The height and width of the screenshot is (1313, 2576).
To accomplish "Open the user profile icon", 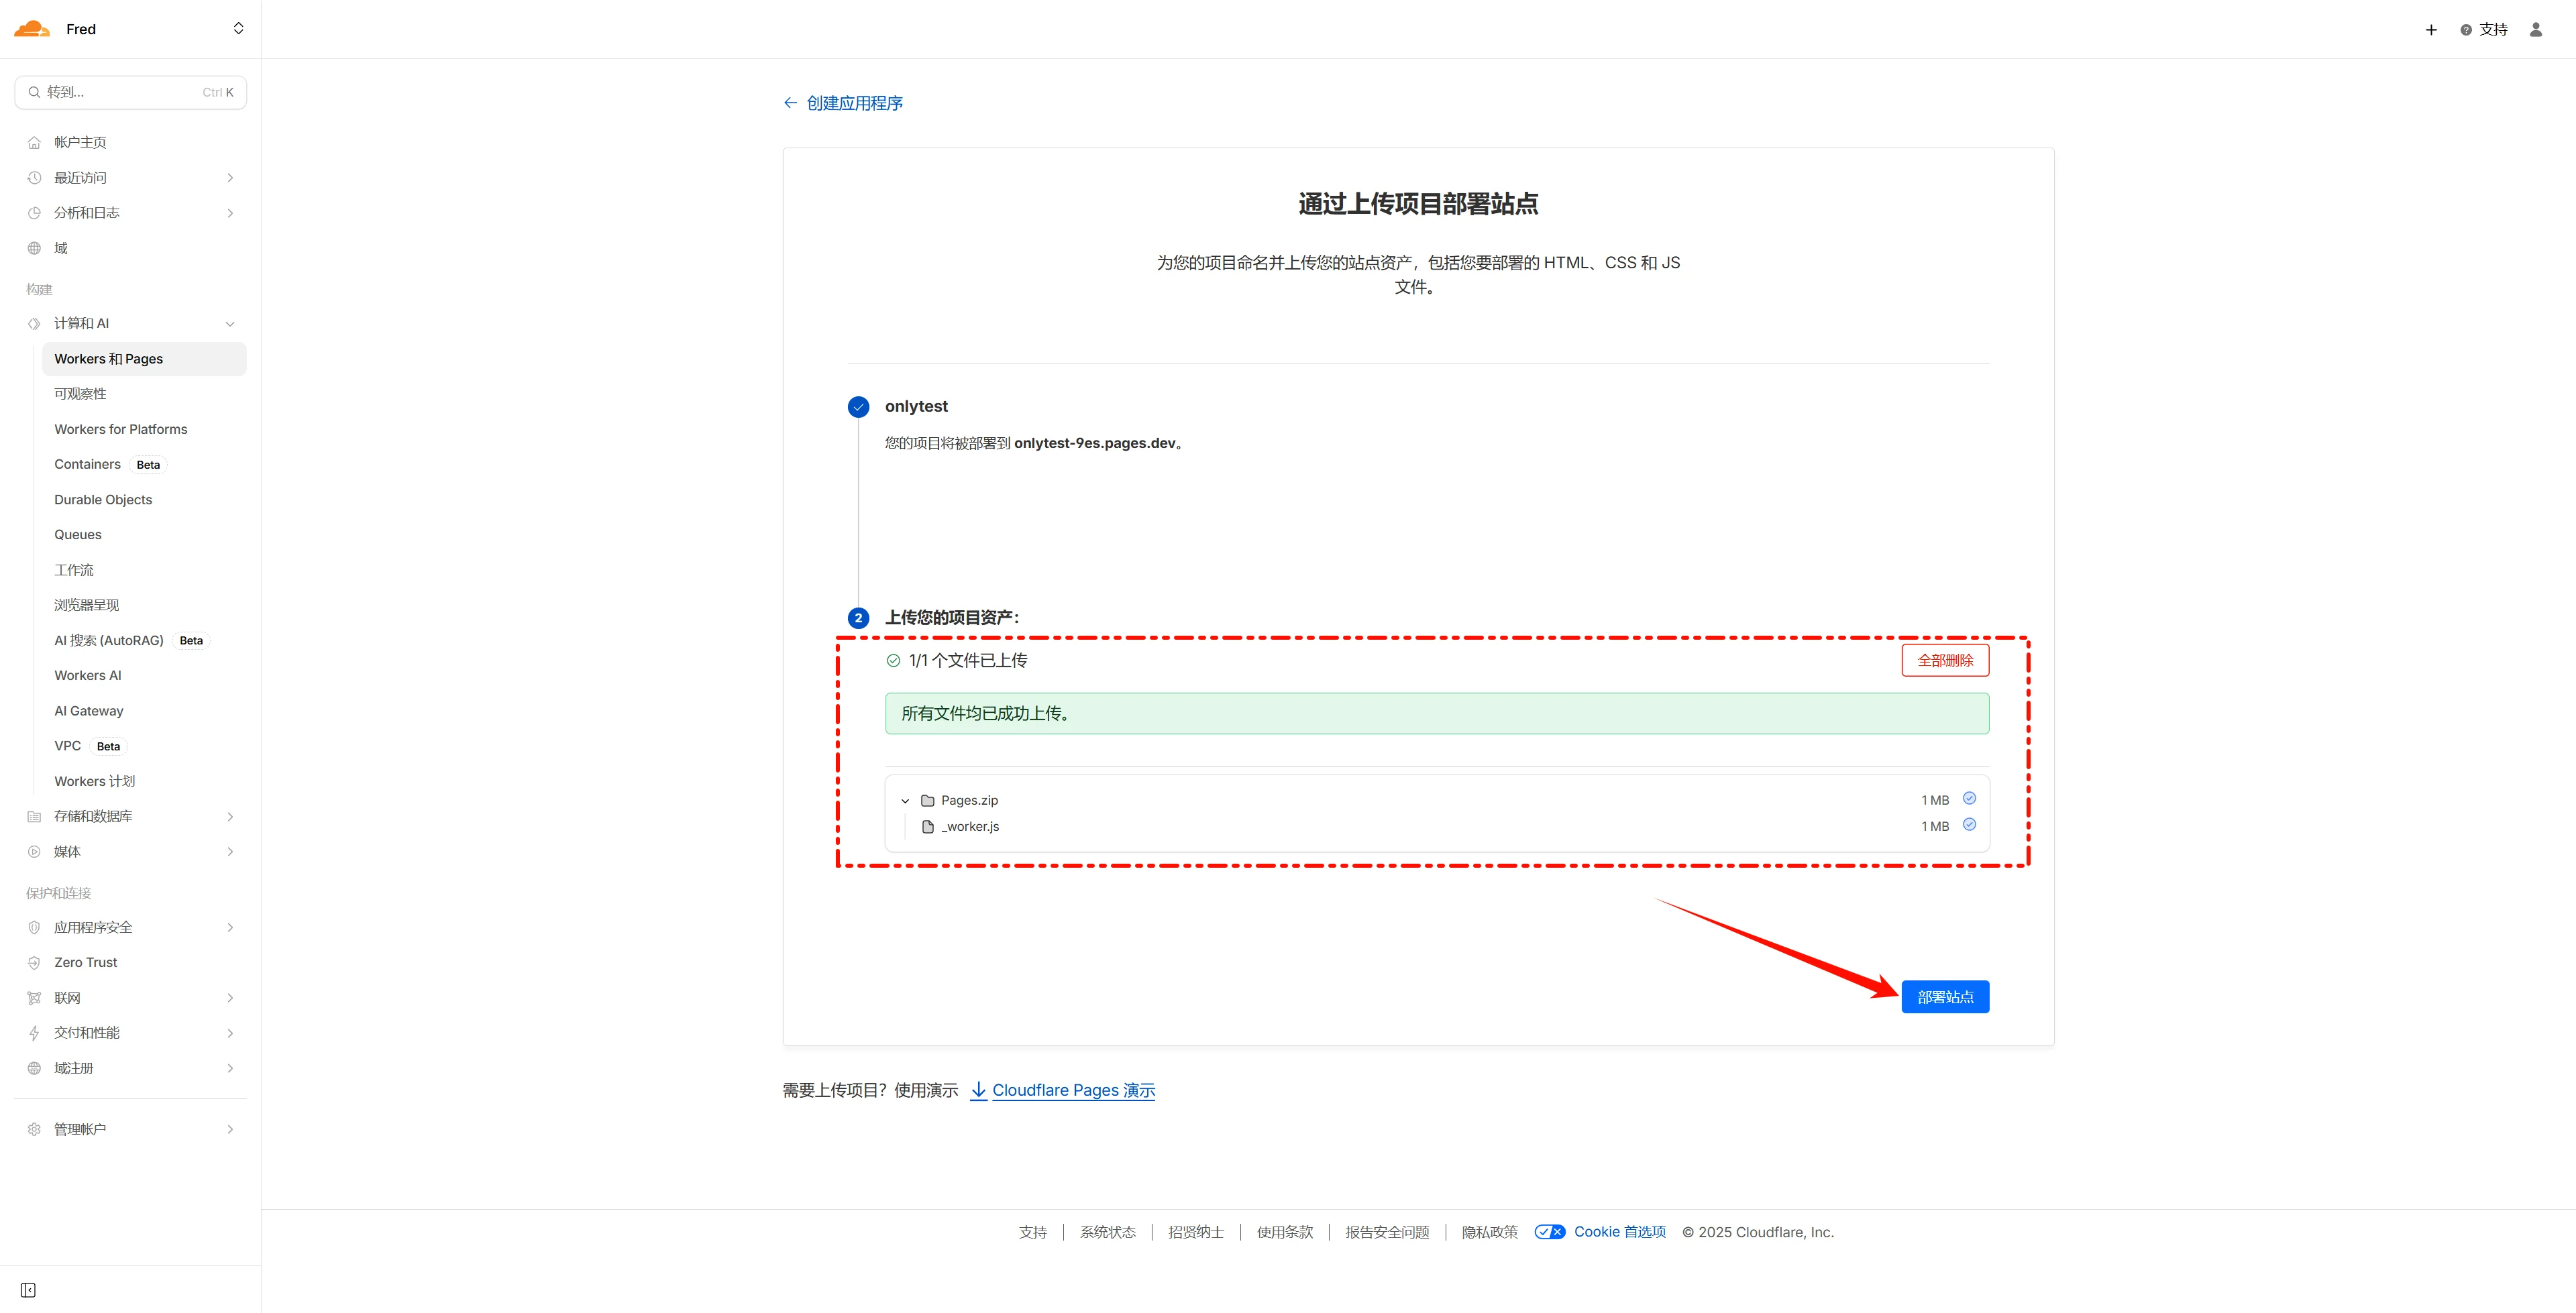I will coord(2535,30).
